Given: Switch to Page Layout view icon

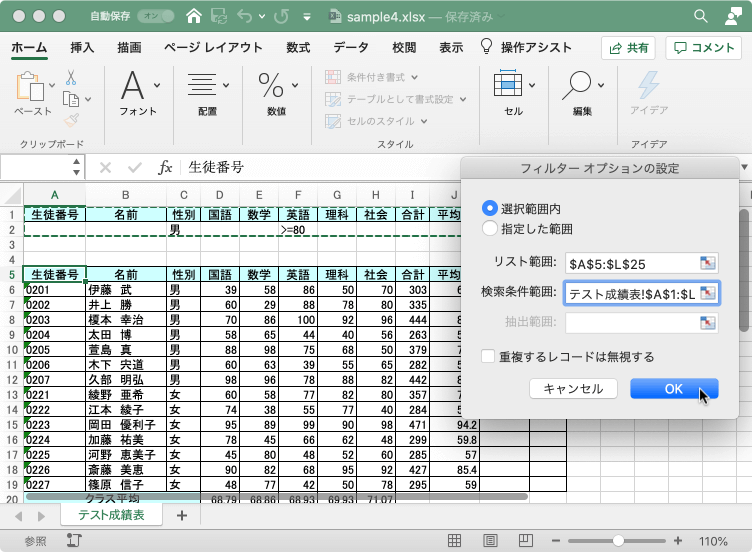Looking at the screenshot, I should (490, 541).
